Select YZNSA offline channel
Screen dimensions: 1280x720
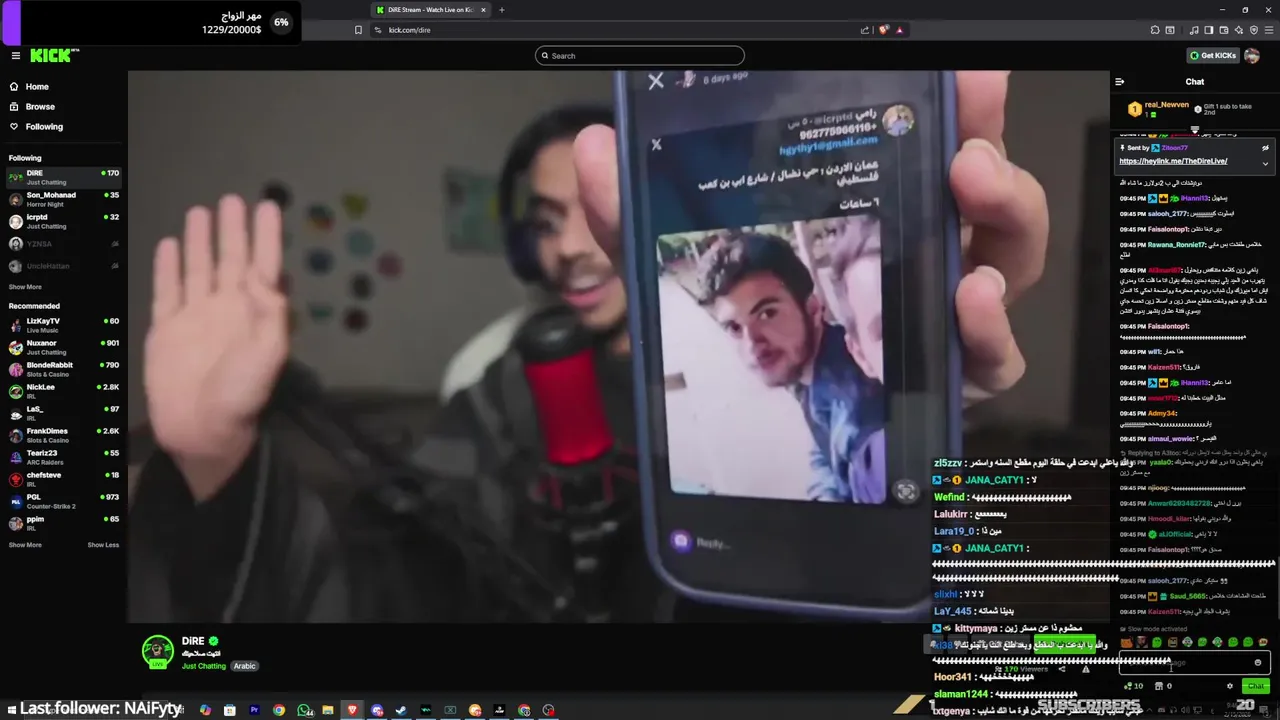coord(64,244)
